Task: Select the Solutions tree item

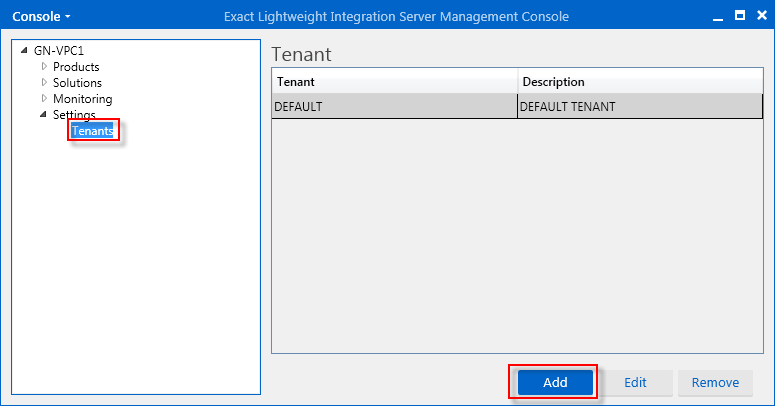Action: coord(77,83)
